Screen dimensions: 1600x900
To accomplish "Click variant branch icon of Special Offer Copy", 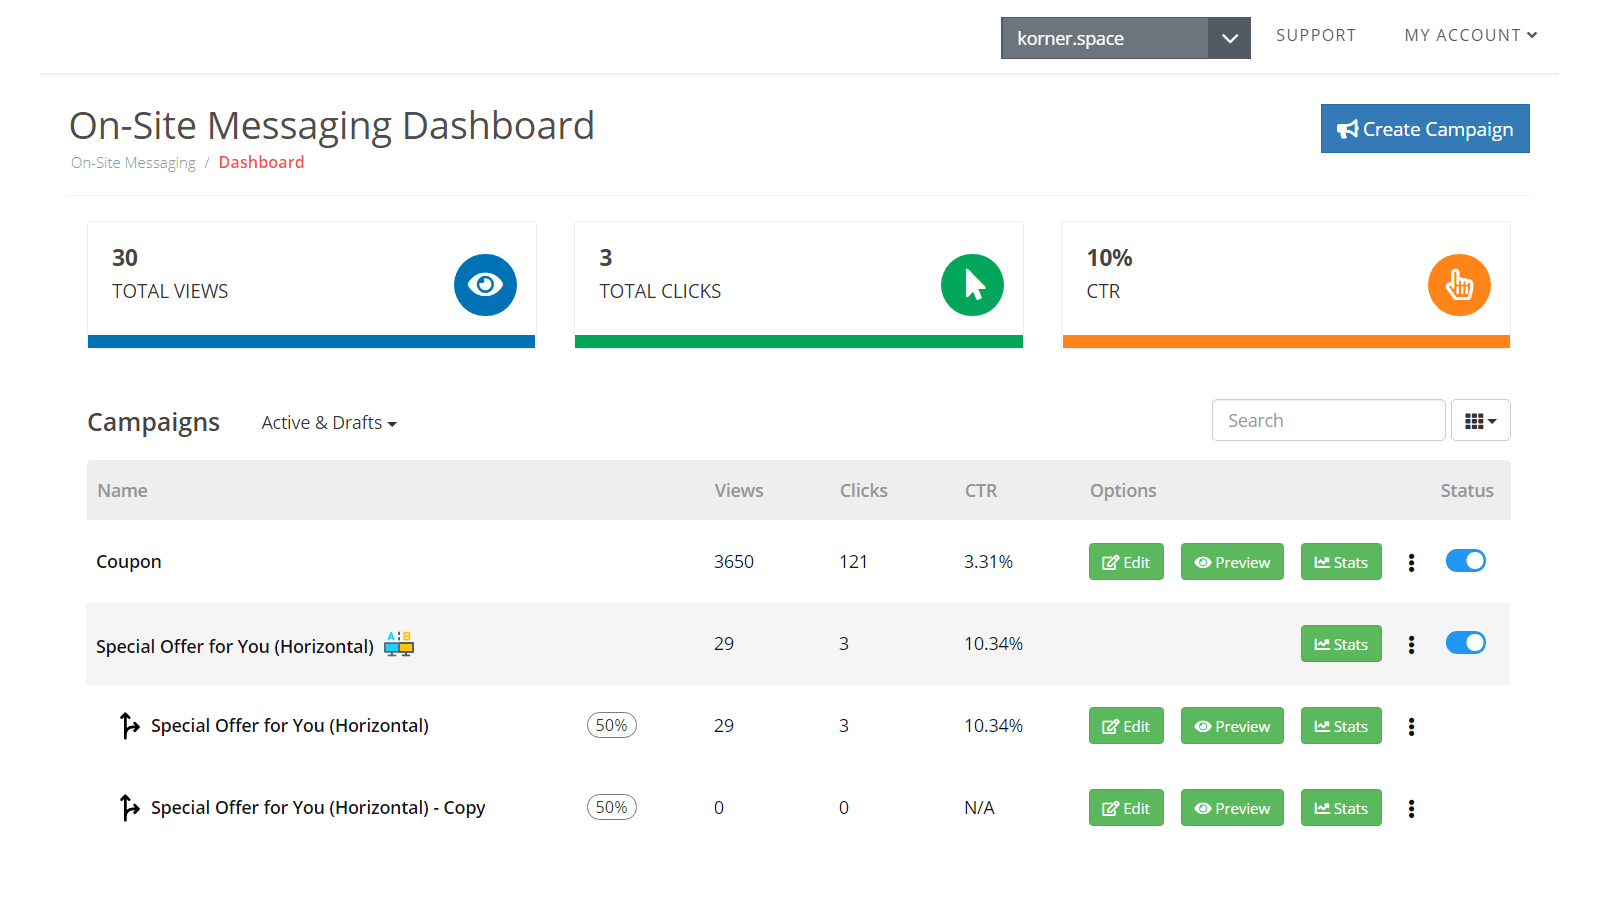I will (x=129, y=807).
